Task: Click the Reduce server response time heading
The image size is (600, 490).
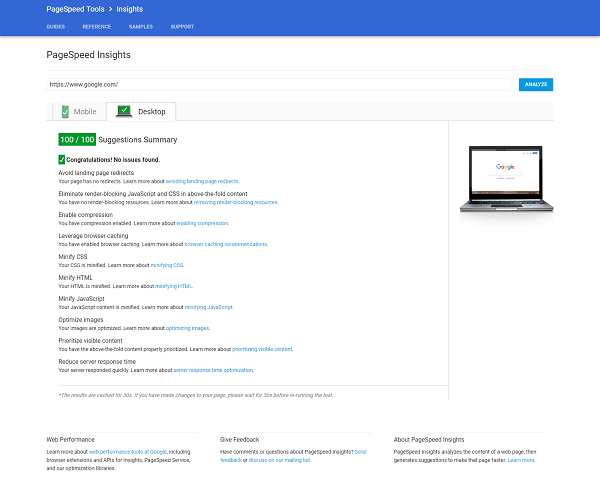Action: tap(97, 362)
